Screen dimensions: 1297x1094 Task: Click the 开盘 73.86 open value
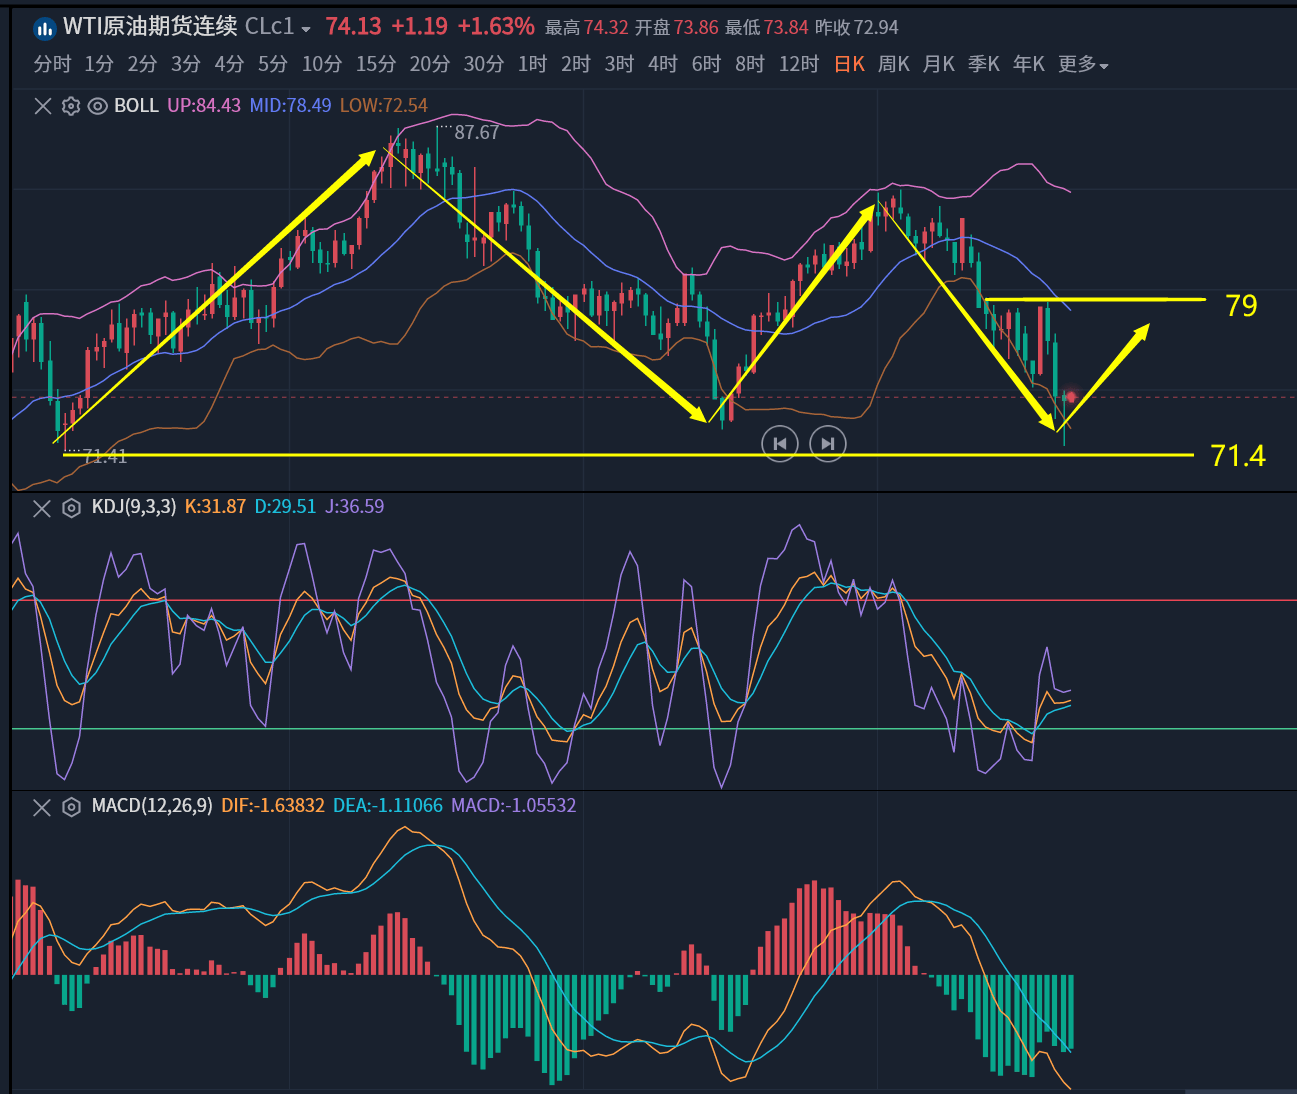click(676, 28)
